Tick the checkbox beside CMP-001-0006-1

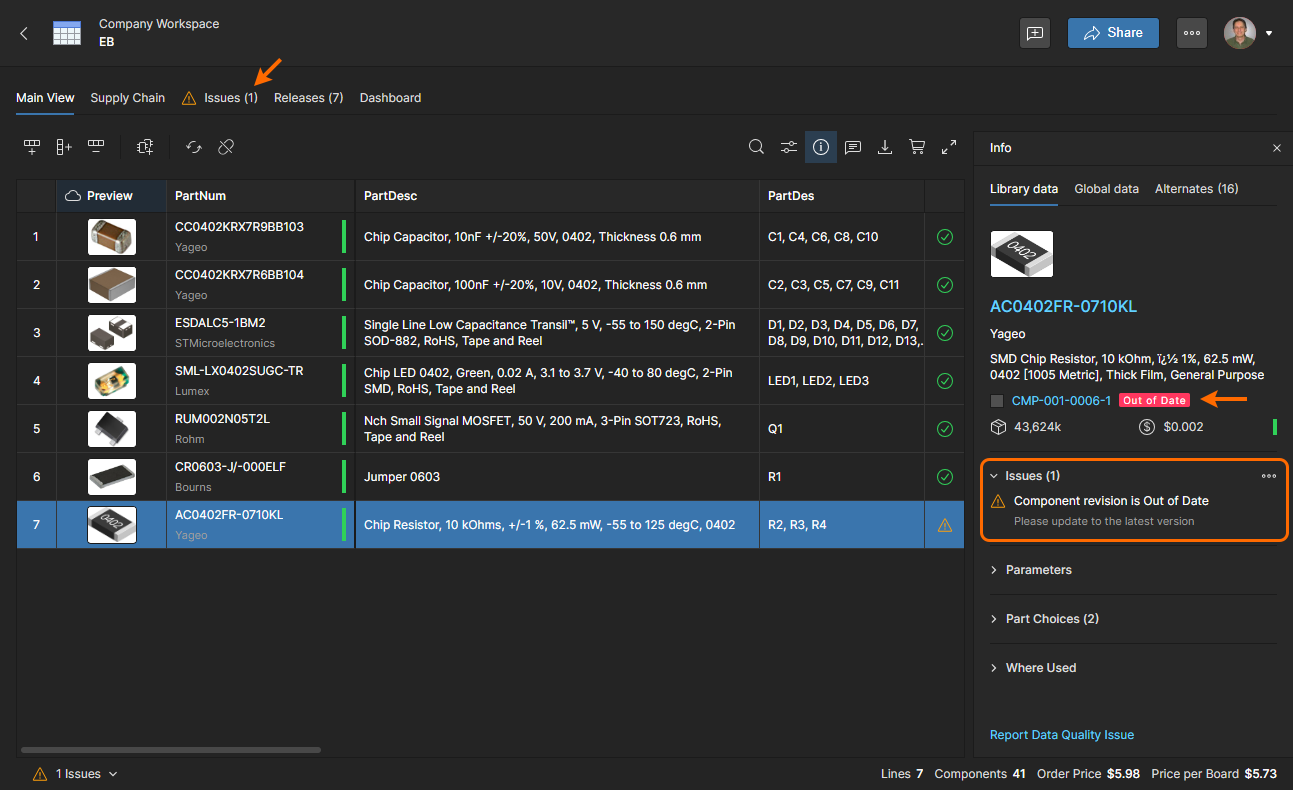tap(997, 401)
